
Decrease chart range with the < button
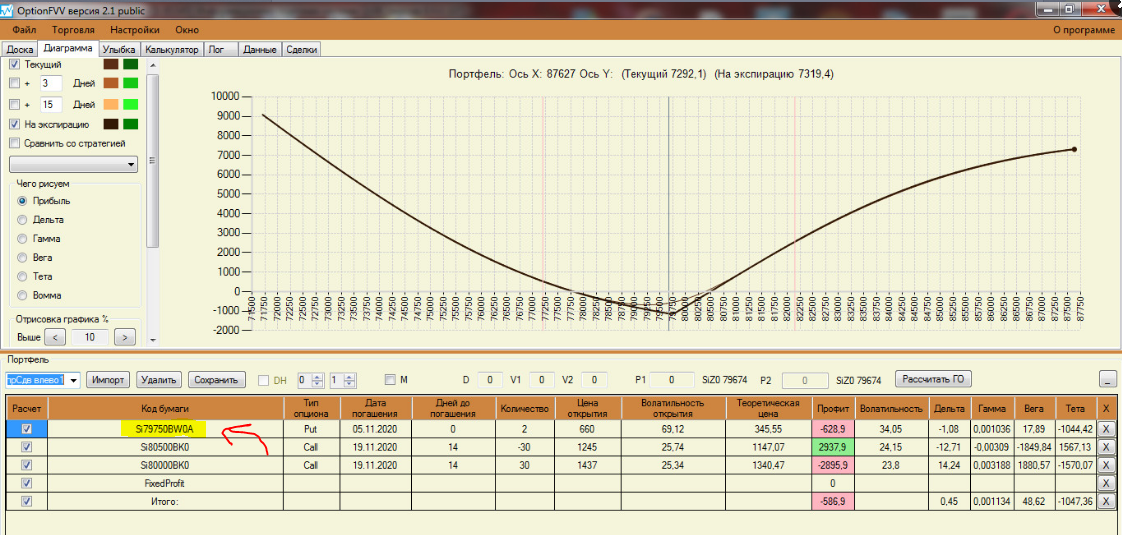[57, 336]
